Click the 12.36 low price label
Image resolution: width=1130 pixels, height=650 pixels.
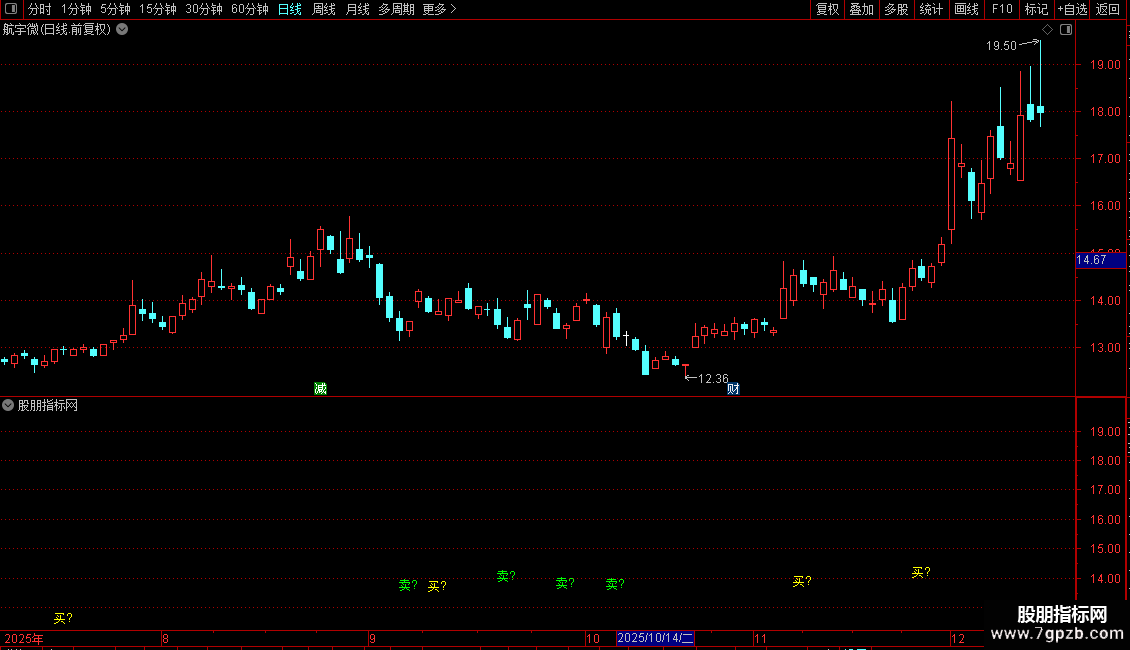click(x=713, y=378)
